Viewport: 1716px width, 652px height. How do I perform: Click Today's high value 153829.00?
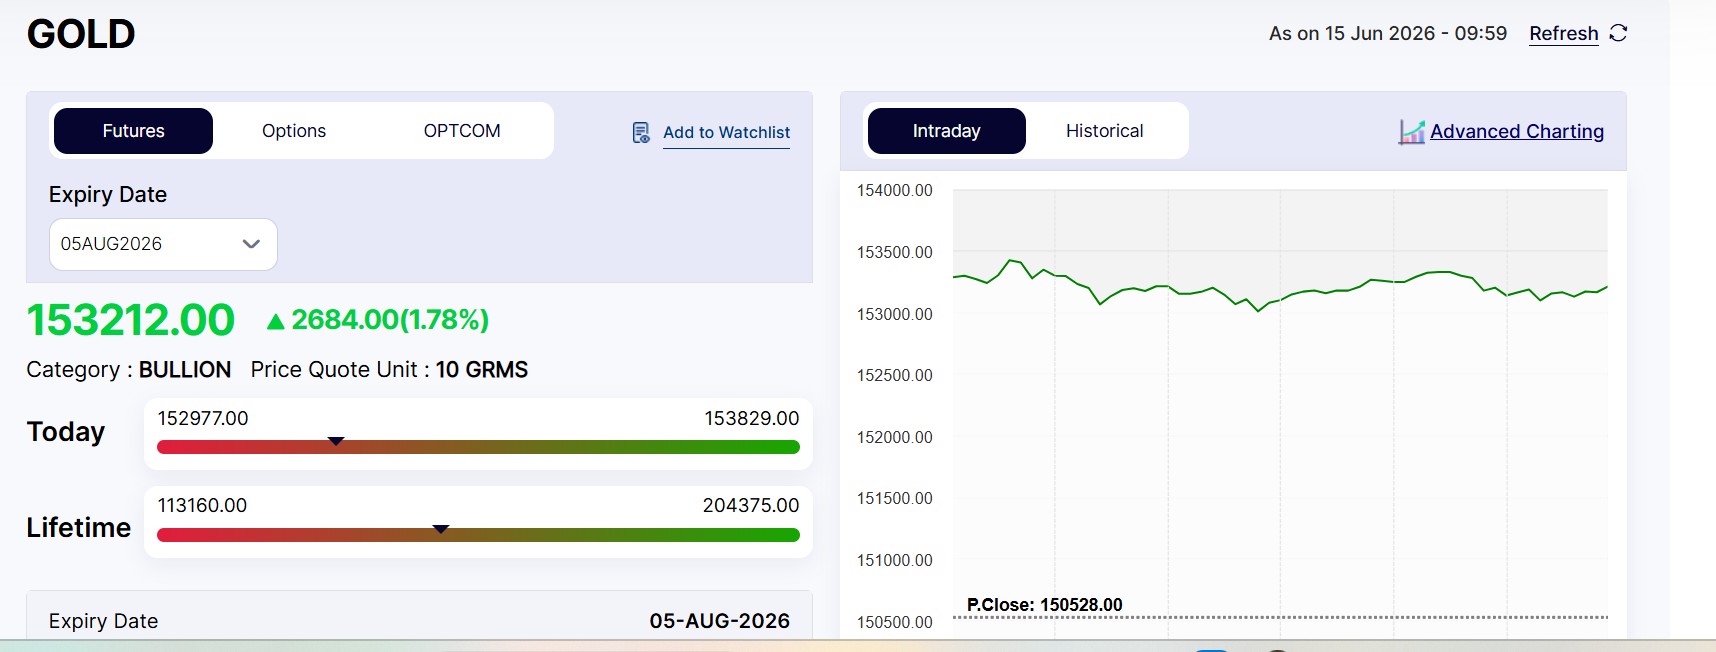click(x=752, y=418)
